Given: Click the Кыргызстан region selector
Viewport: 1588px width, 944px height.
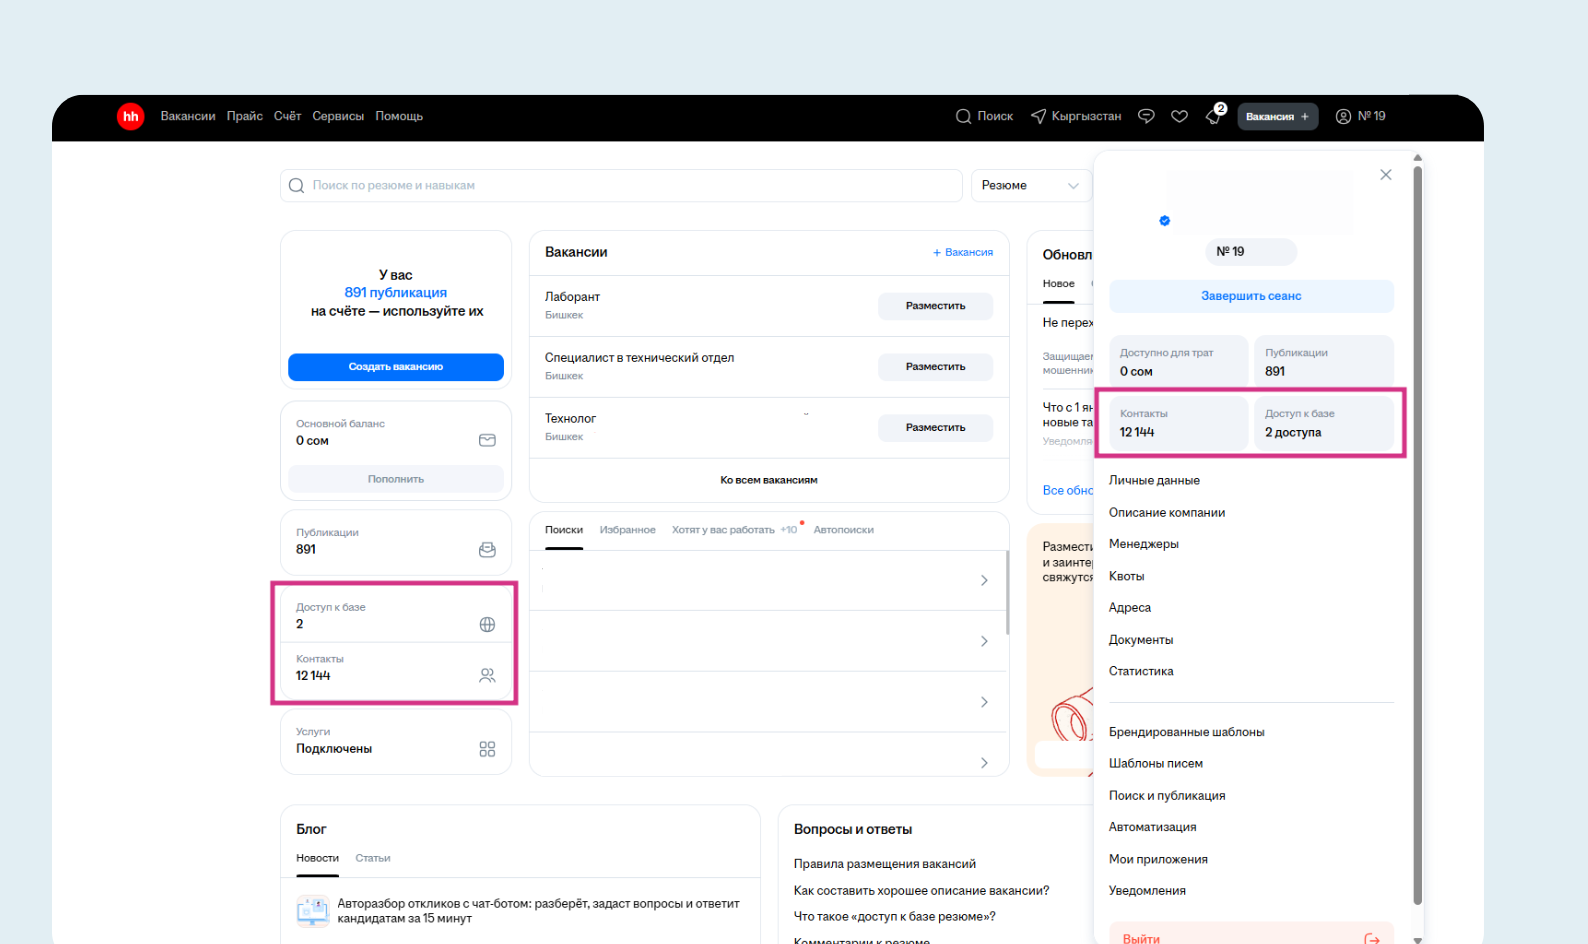Looking at the screenshot, I should pyautogui.click(x=1076, y=116).
